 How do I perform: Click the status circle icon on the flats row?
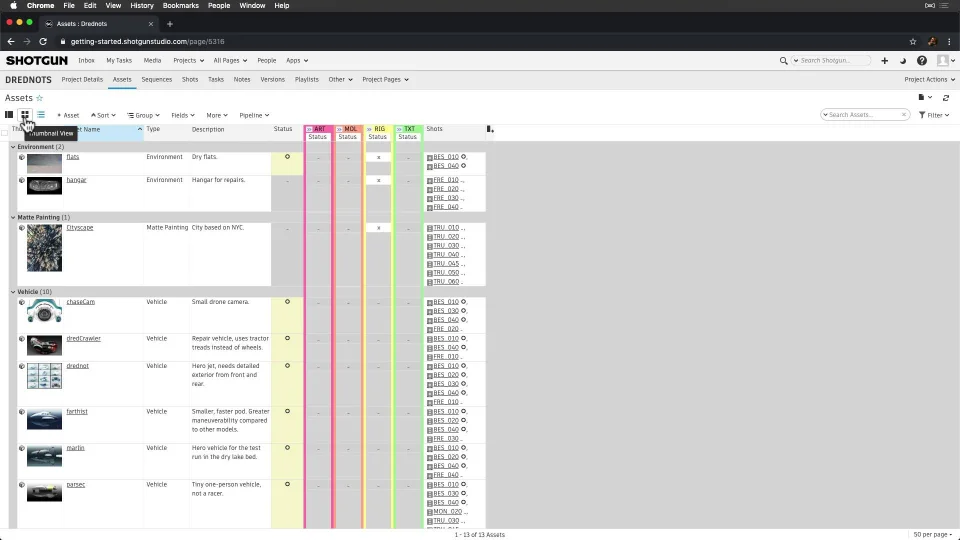click(287, 157)
